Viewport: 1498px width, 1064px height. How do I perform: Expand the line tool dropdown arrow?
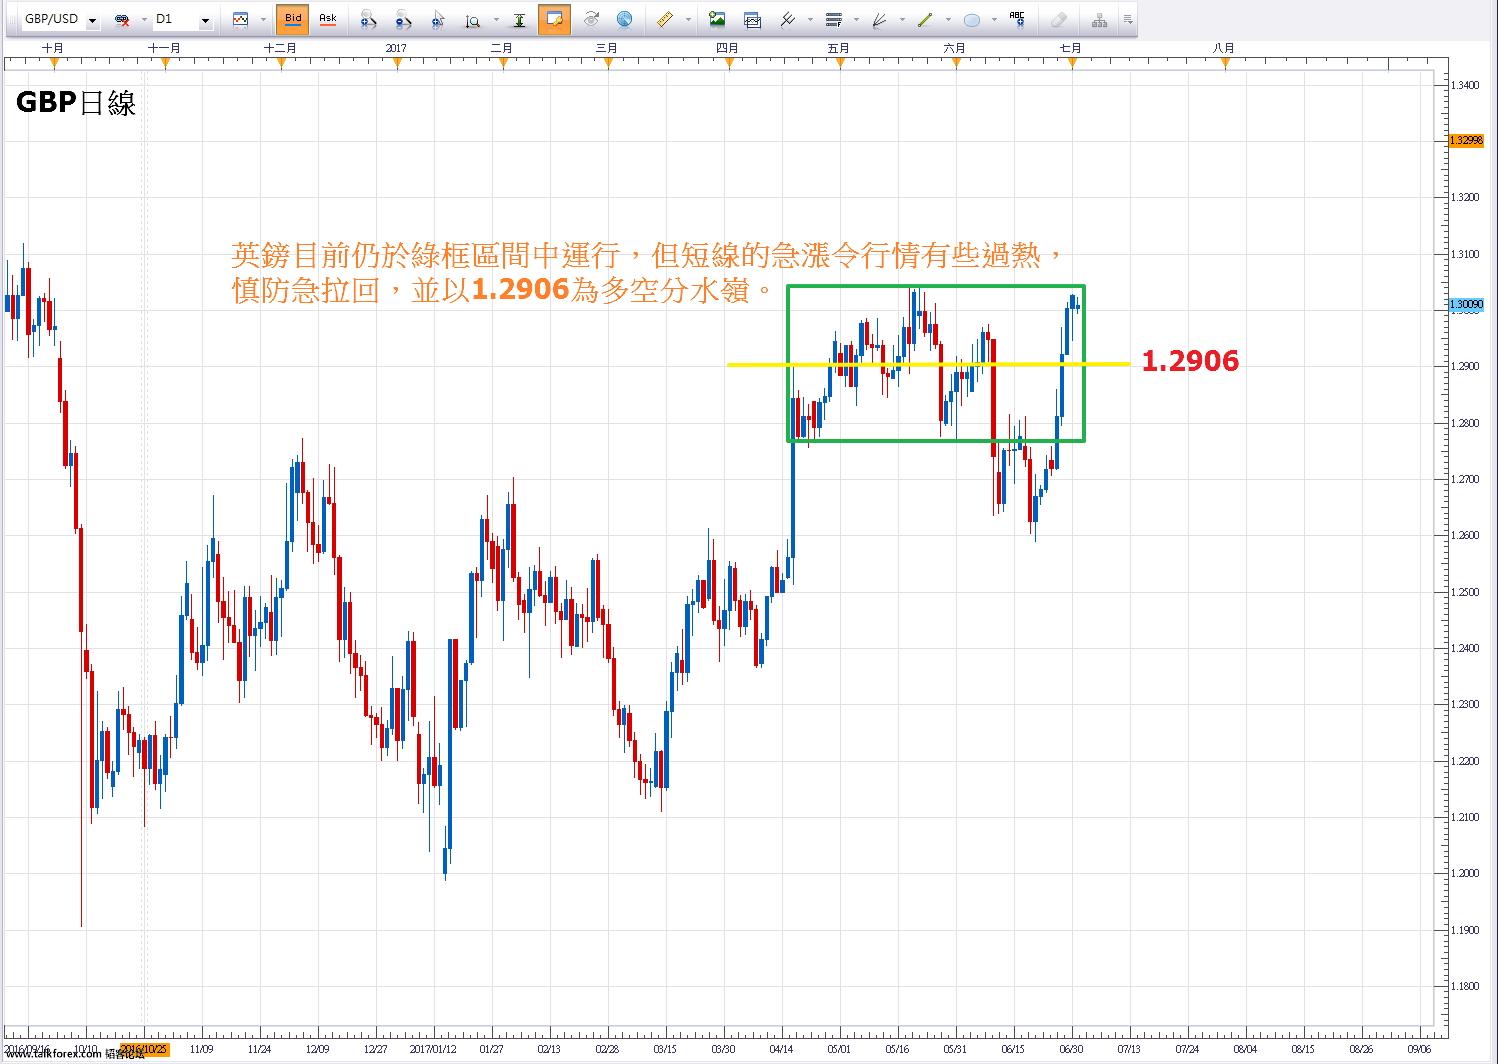tap(949, 19)
